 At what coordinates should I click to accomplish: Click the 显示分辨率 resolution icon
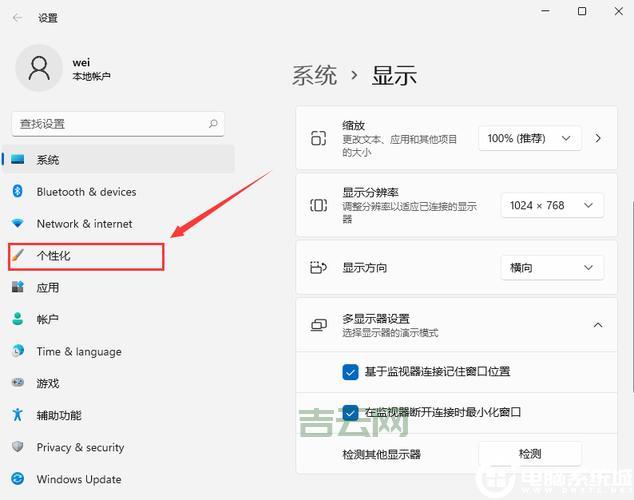[318, 205]
